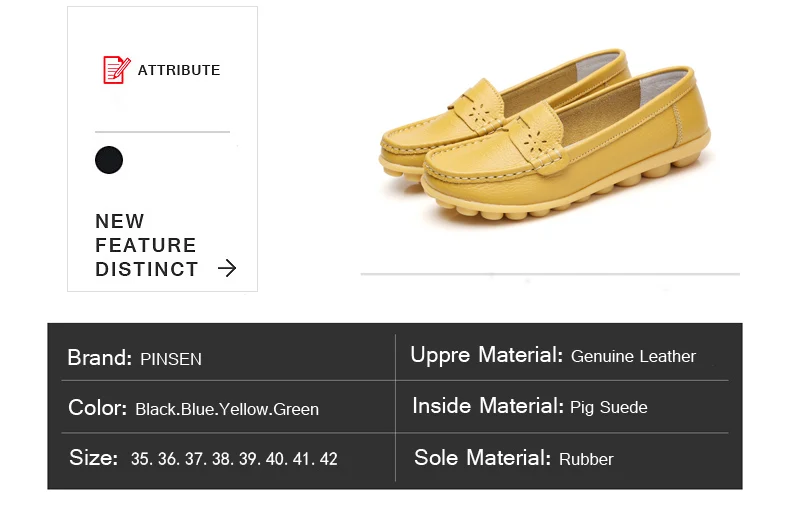Click the Pig Suede value
790x522 pixels.
click(609, 407)
